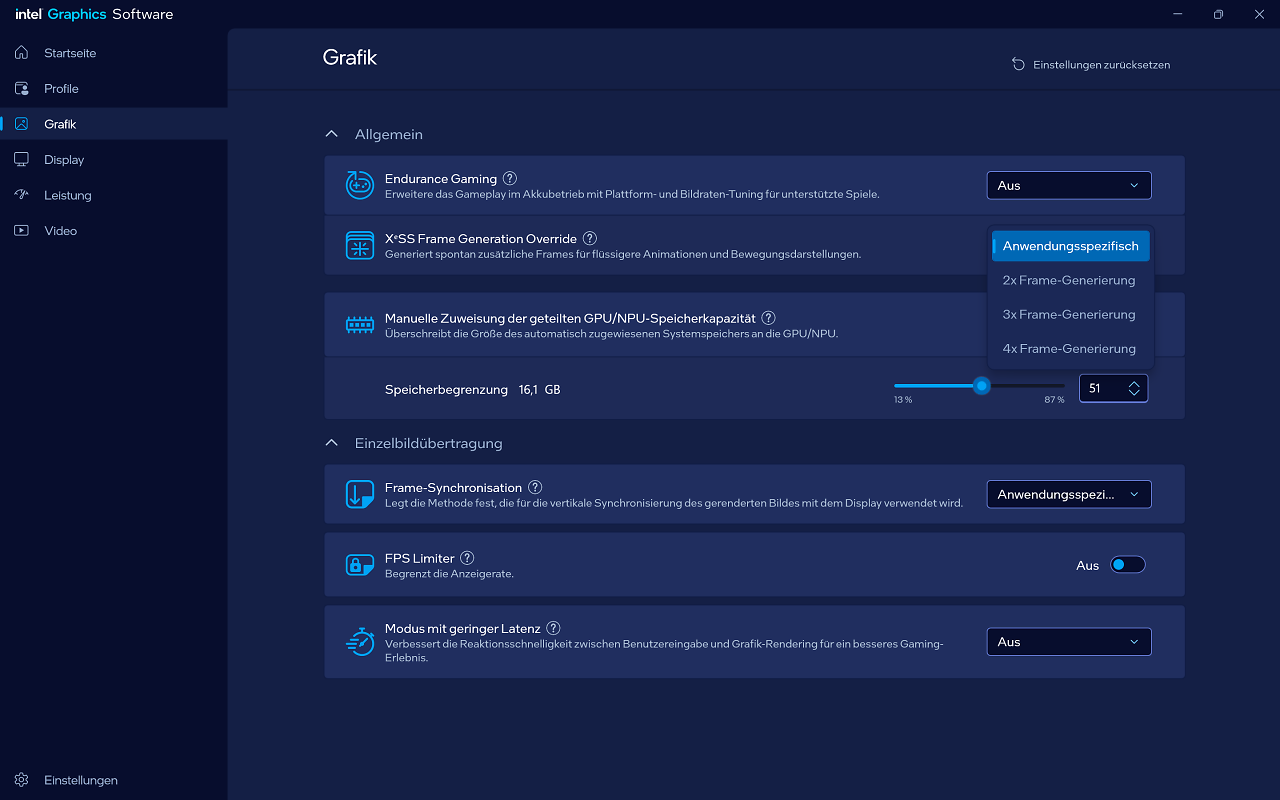Click Einstellungen zurücksetzen text link
1280x800 pixels.
tap(1101, 64)
